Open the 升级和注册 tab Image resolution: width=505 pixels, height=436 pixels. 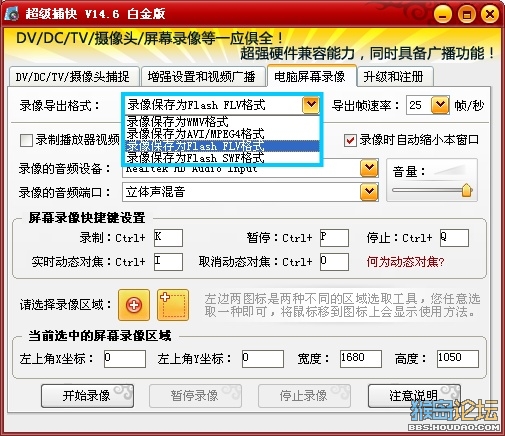(393, 77)
